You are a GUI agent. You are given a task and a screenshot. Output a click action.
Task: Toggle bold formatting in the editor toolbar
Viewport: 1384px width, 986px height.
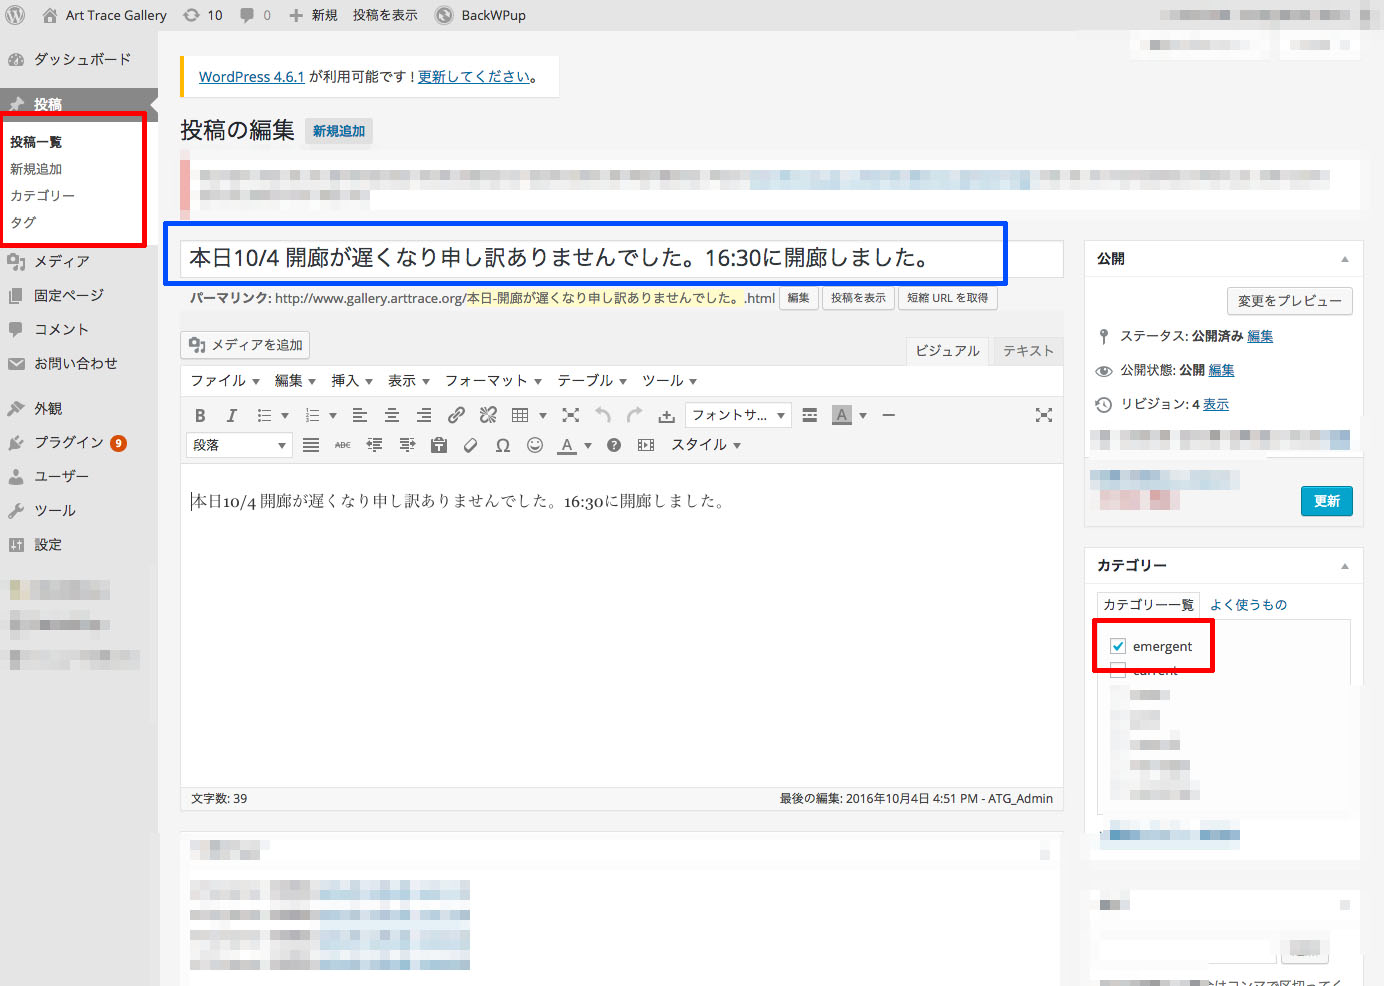[x=200, y=416]
